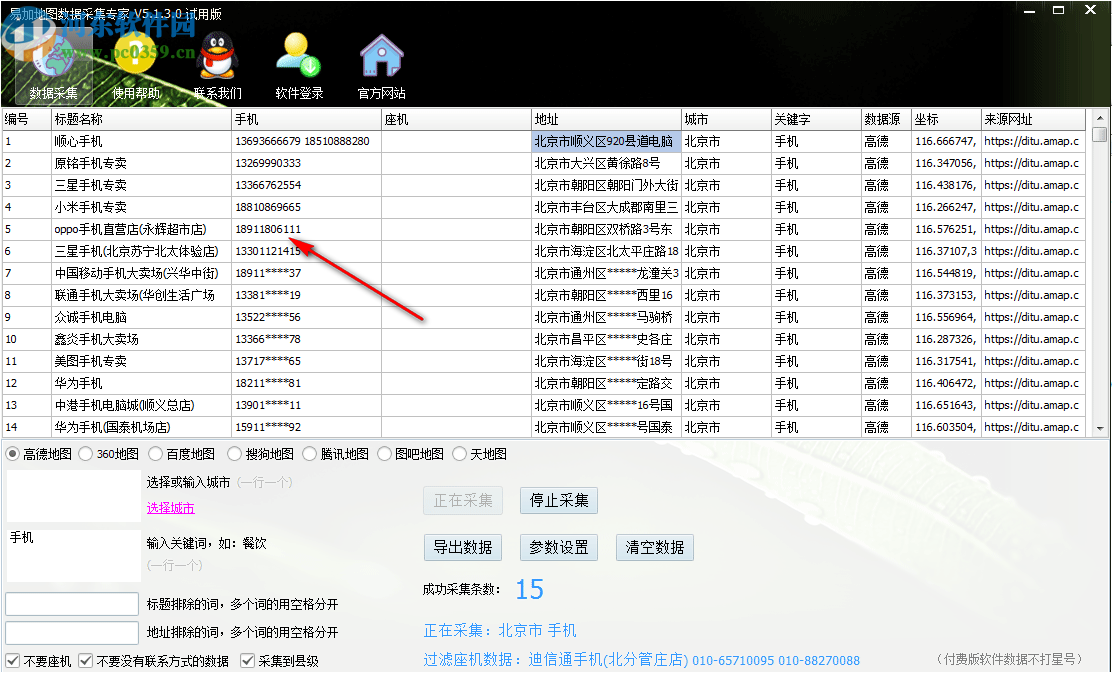Open 软件登录 software login

point(297,65)
